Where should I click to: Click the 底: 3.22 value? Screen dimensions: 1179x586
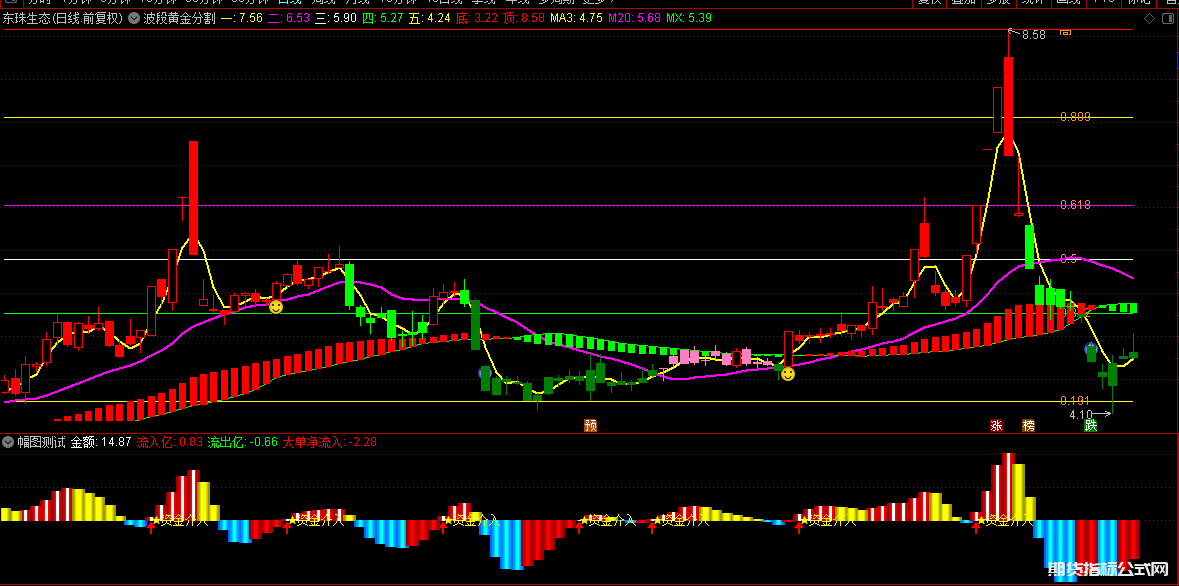click(477, 18)
